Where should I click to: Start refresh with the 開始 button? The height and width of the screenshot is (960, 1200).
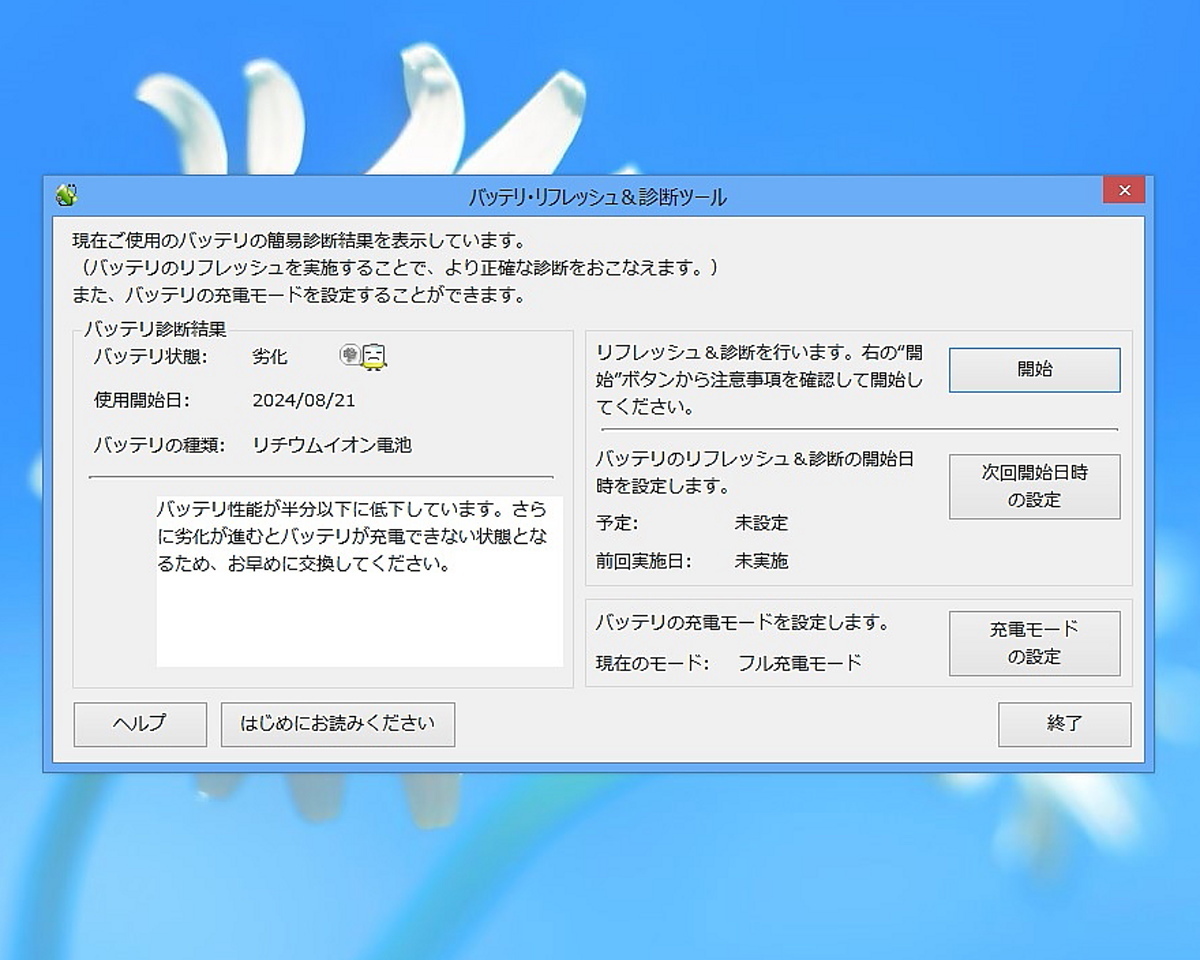[x=1034, y=369]
